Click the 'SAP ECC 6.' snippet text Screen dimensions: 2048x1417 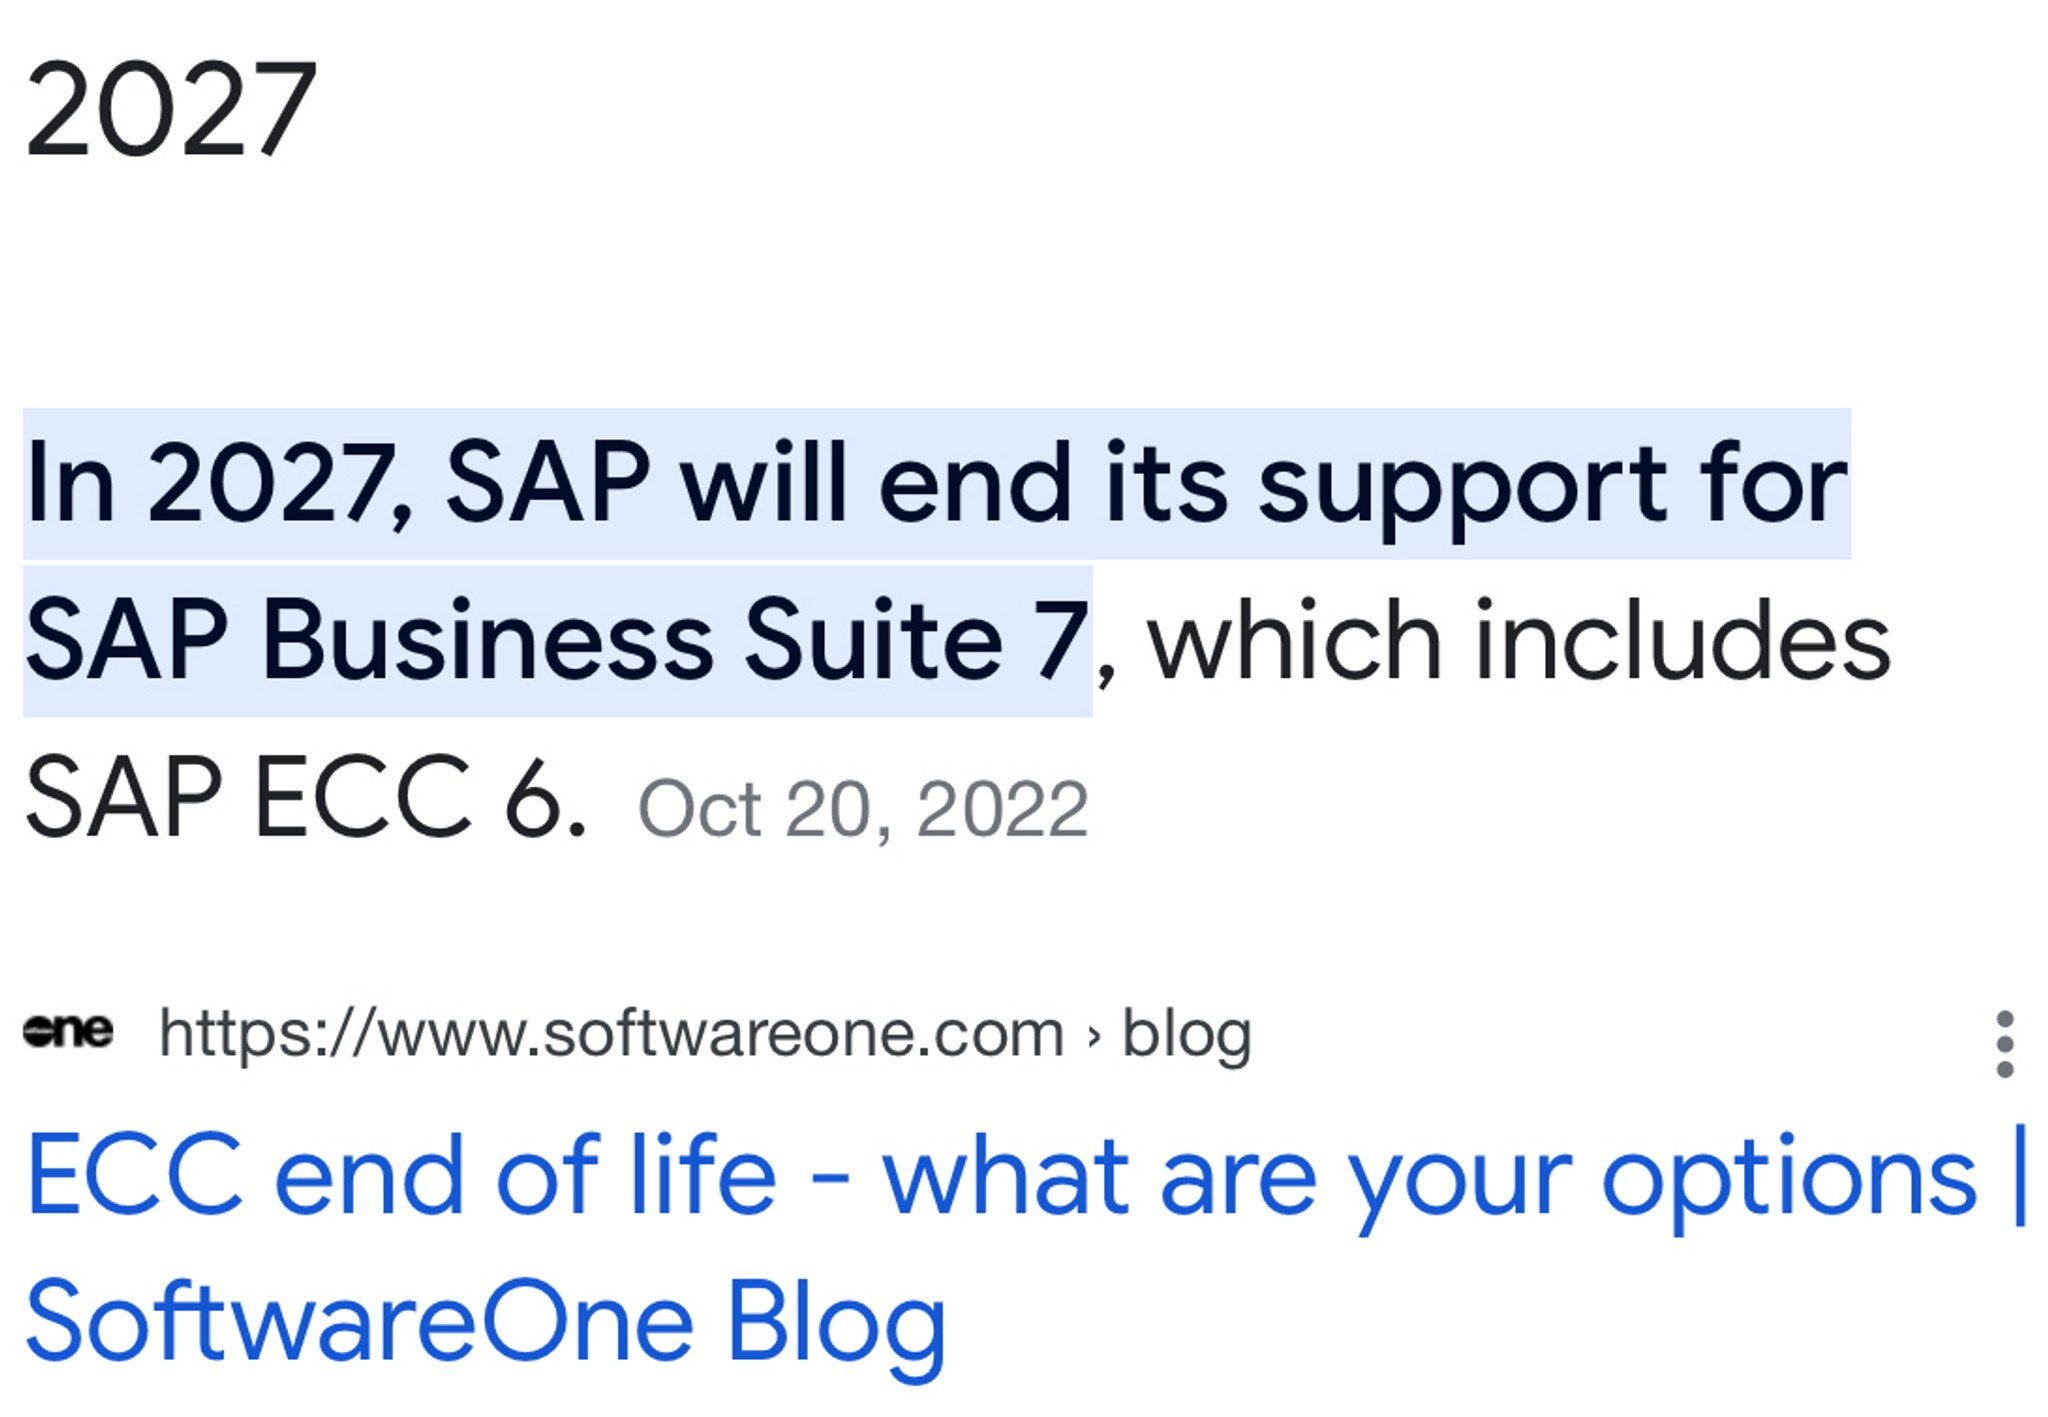(x=306, y=797)
